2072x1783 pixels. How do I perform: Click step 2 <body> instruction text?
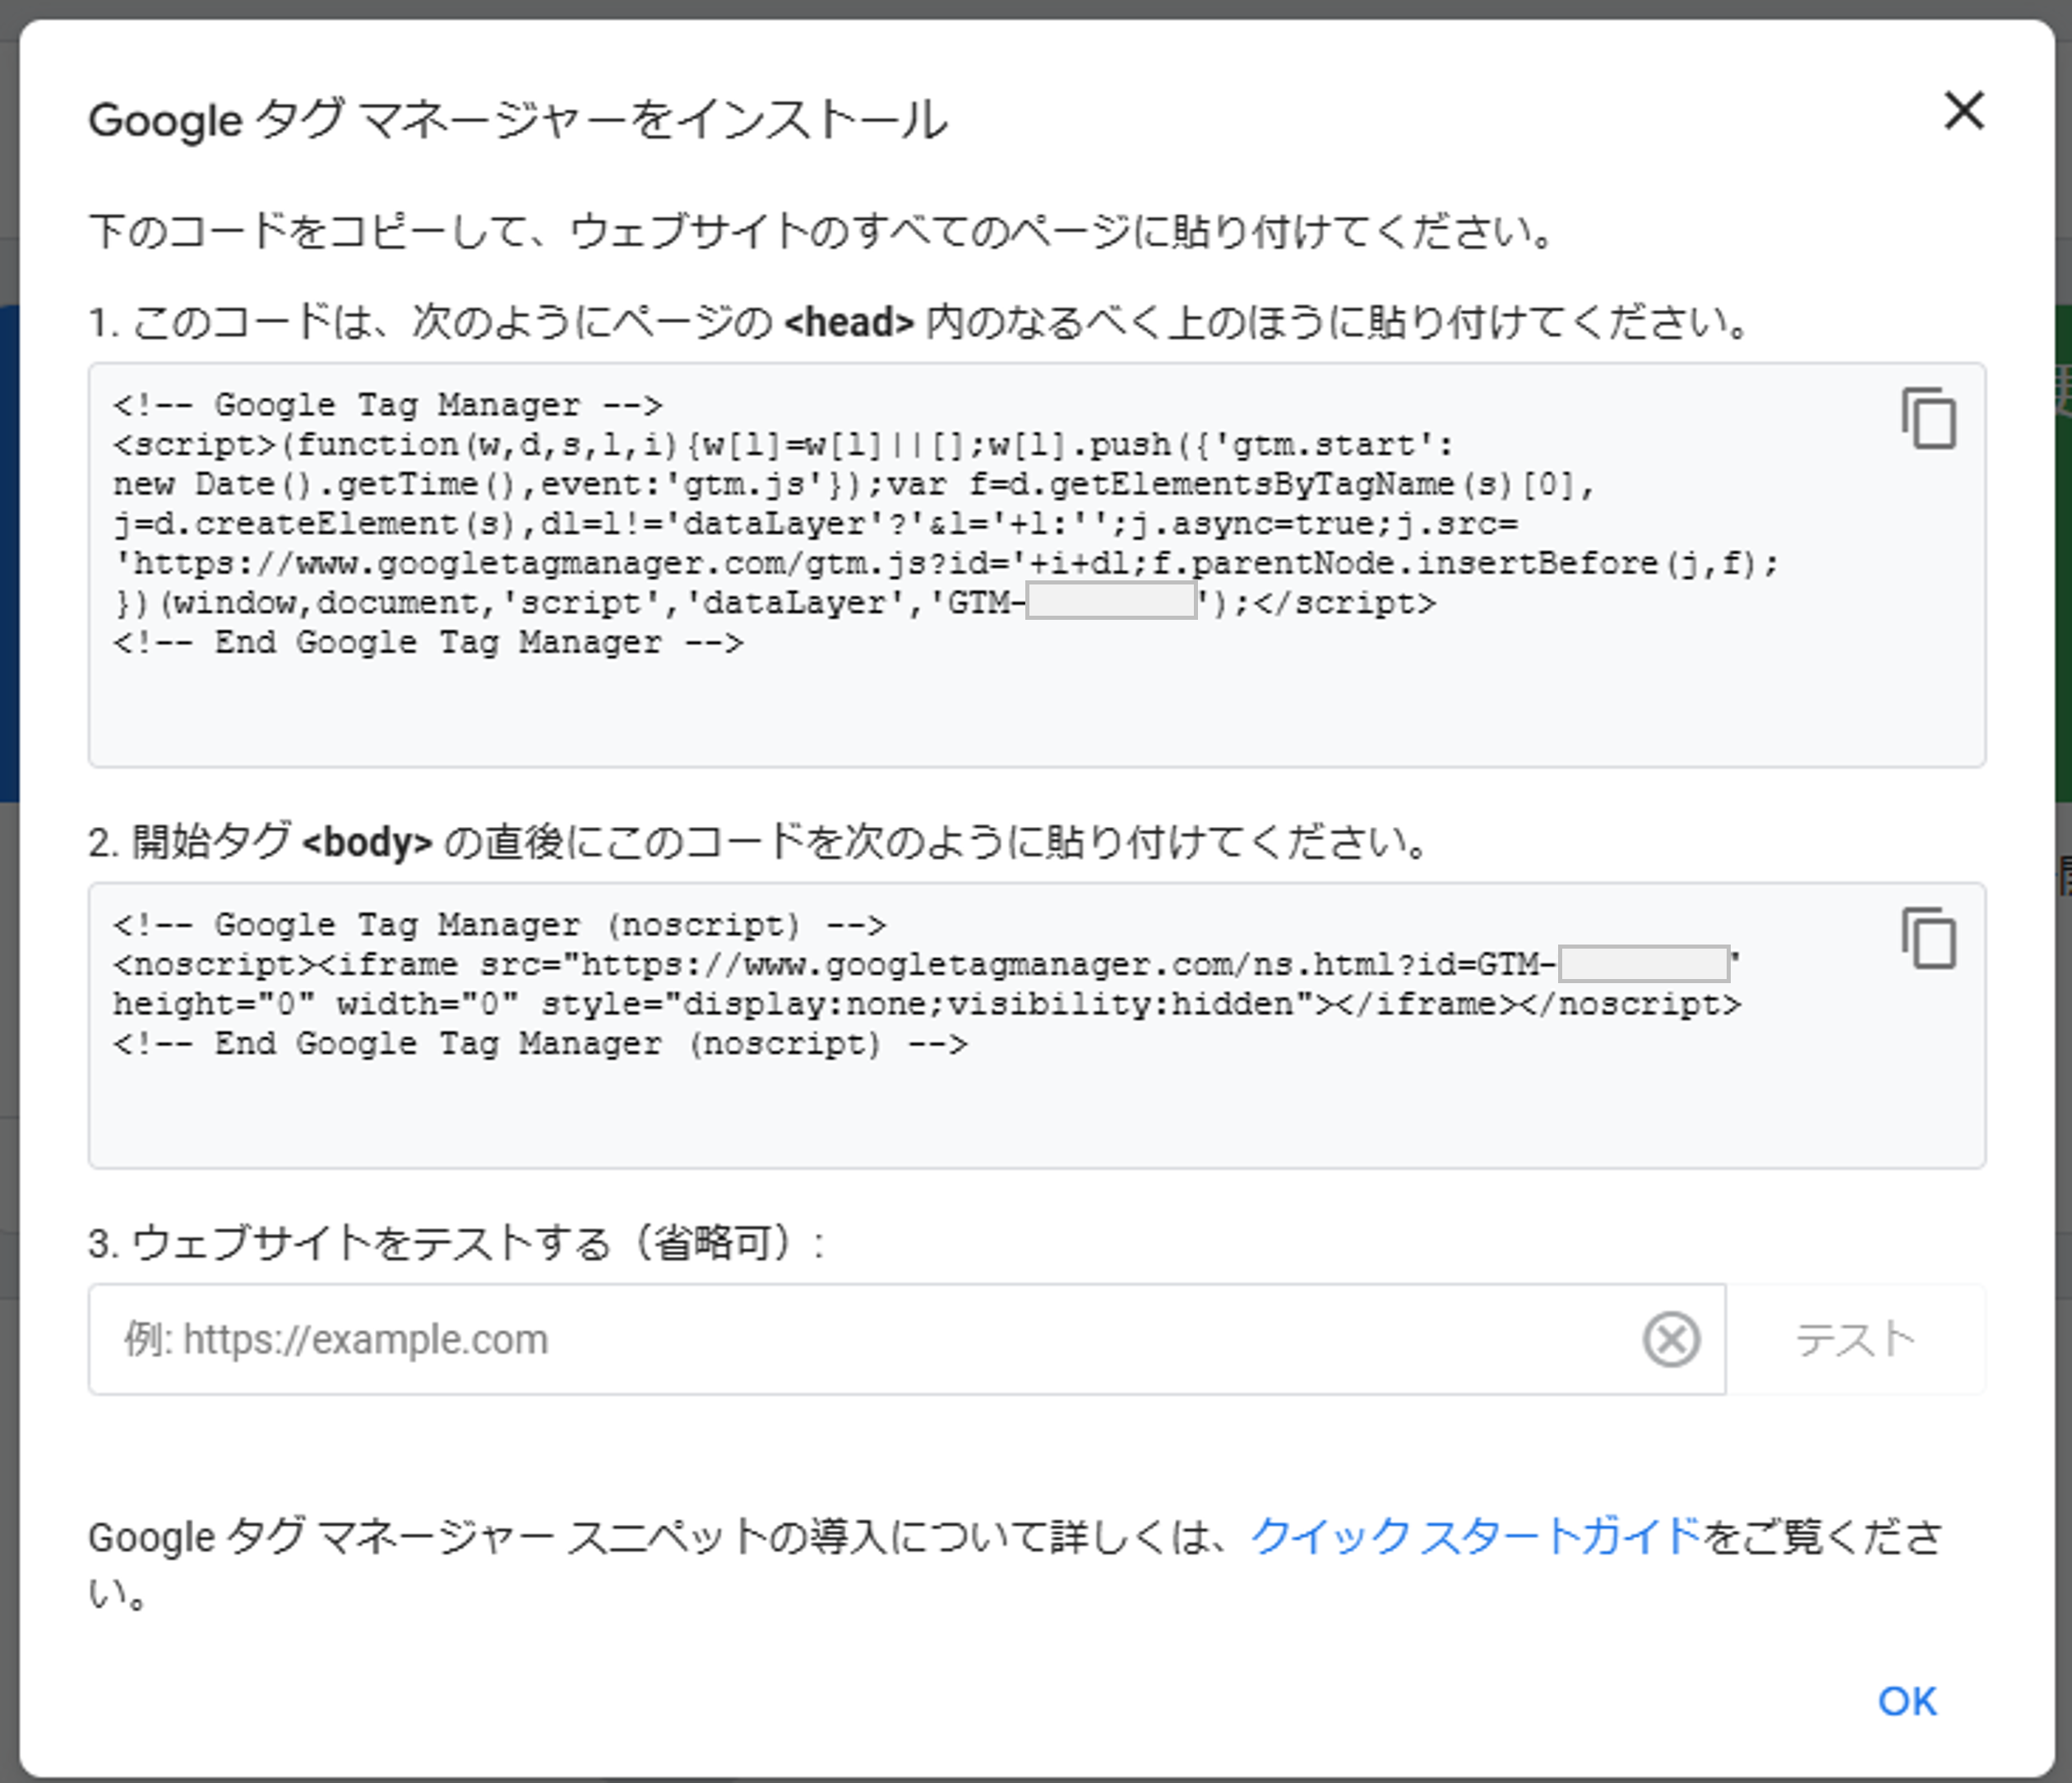760,842
